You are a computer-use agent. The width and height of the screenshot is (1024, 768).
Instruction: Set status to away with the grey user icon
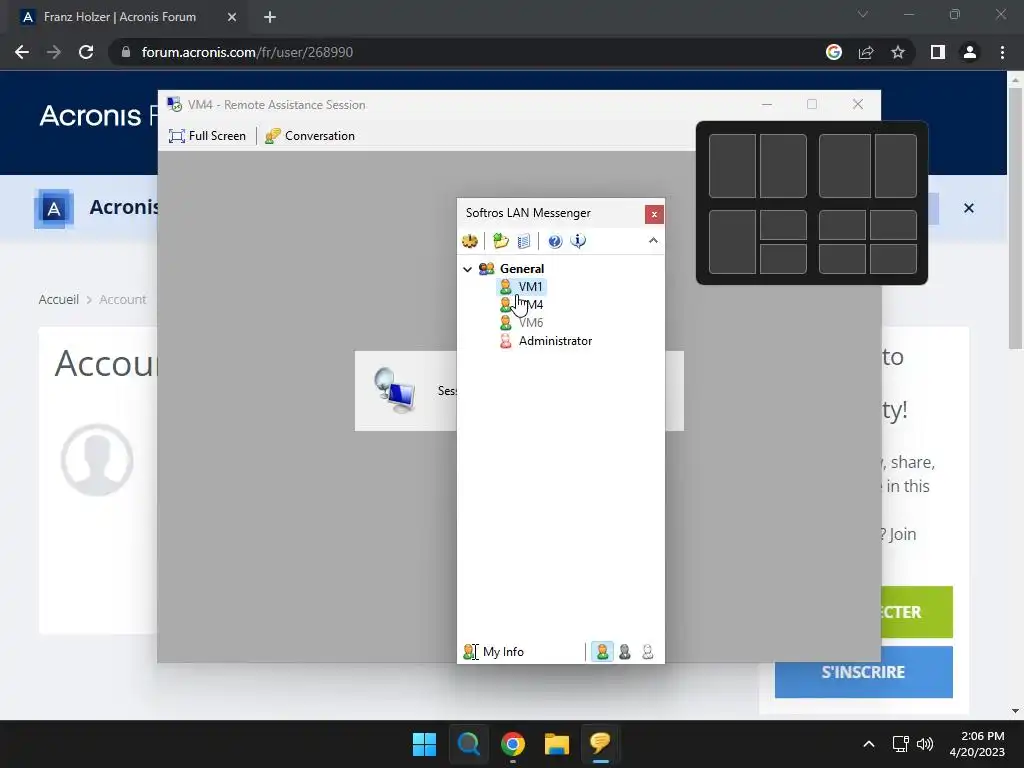tap(625, 652)
